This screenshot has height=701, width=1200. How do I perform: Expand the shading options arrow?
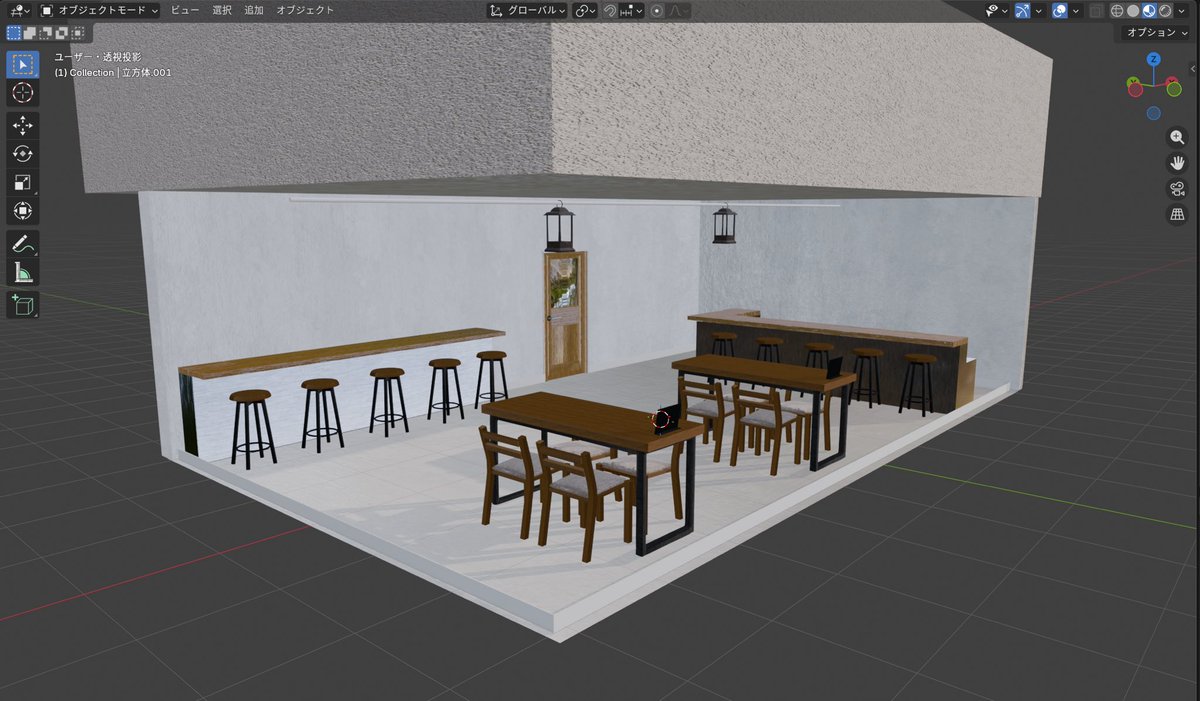1182,10
